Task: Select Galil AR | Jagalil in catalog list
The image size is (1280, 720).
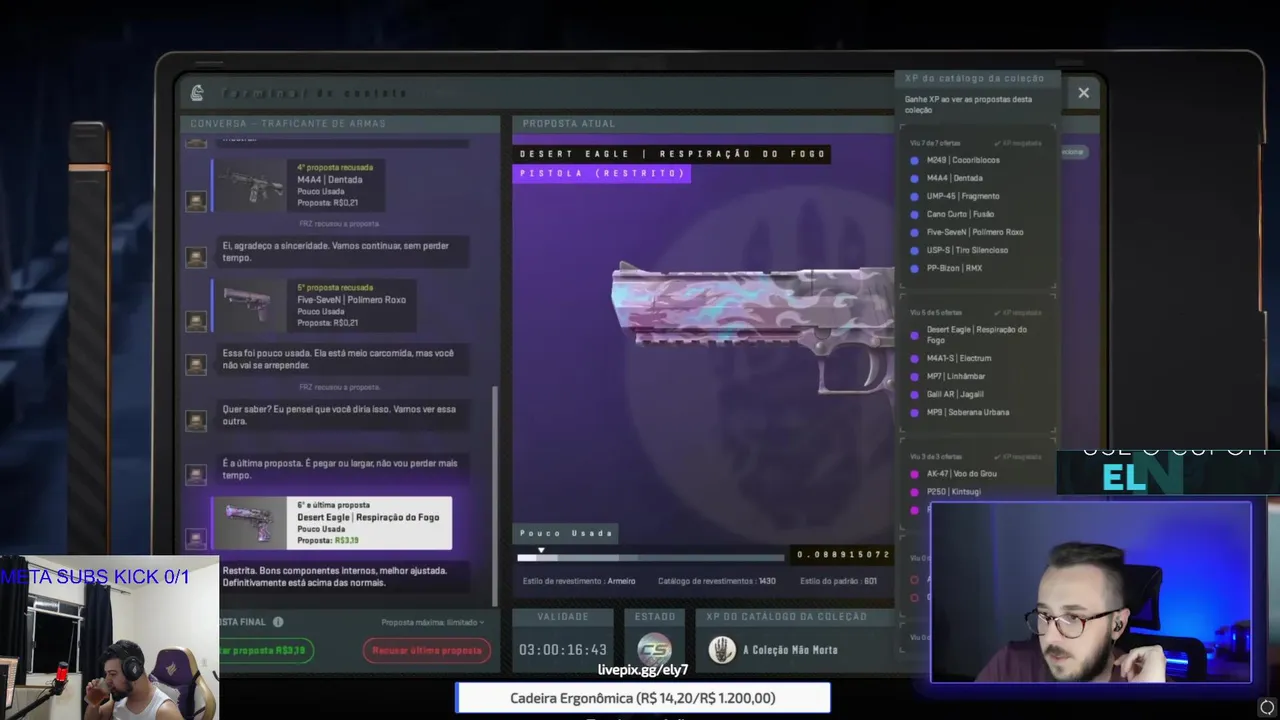Action: click(947, 394)
